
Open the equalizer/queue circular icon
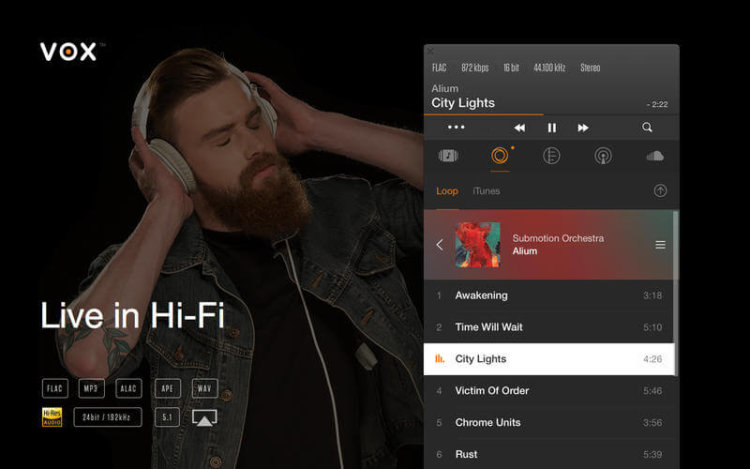pyautogui.click(x=551, y=156)
